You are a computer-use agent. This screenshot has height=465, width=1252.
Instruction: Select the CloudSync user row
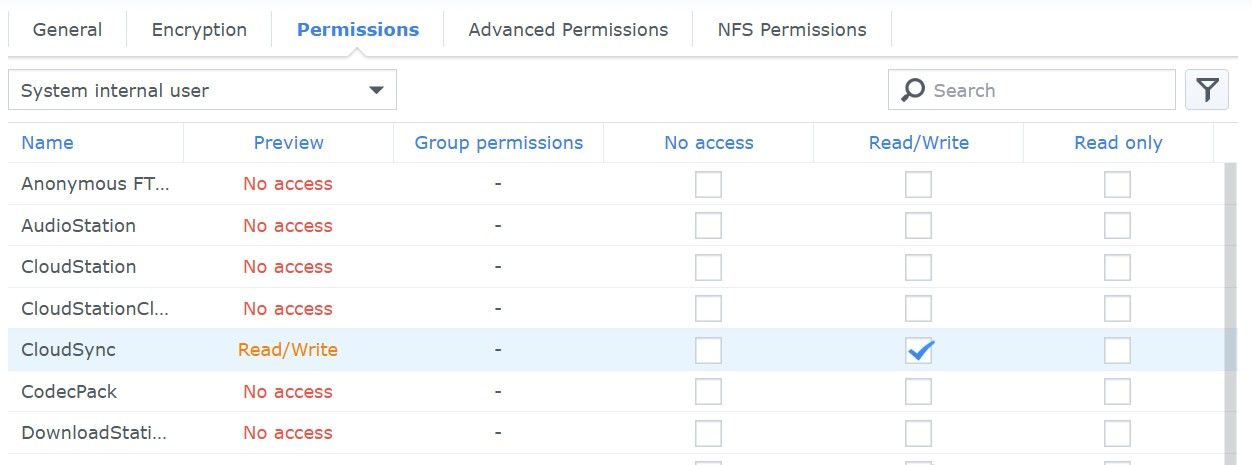point(69,350)
